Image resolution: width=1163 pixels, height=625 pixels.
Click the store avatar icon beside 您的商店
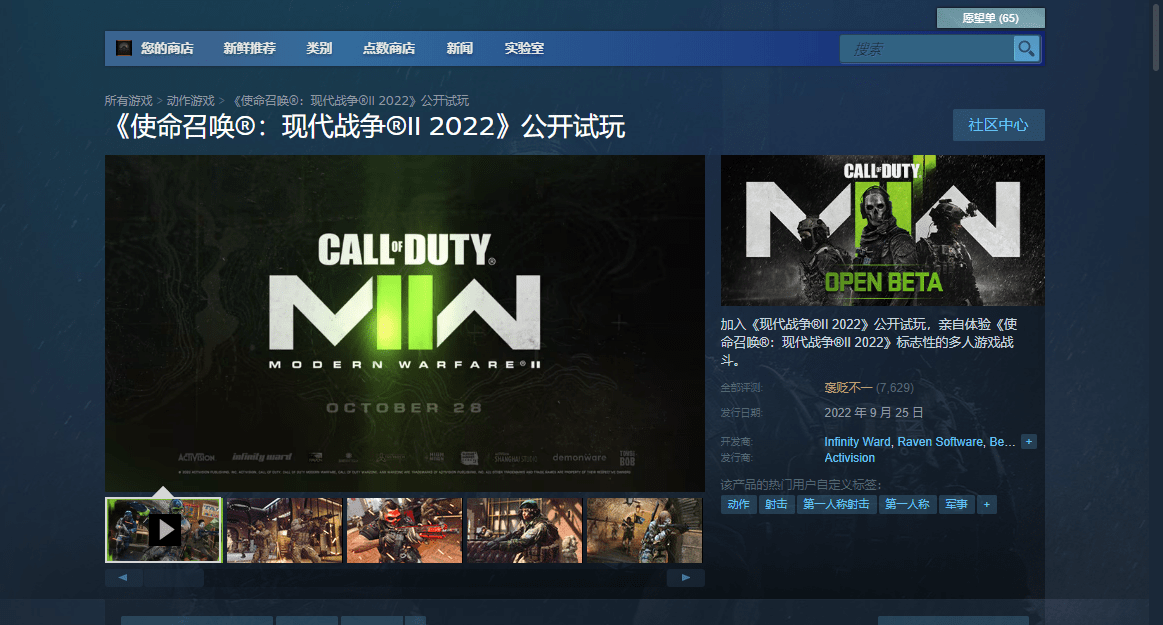[124, 48]
